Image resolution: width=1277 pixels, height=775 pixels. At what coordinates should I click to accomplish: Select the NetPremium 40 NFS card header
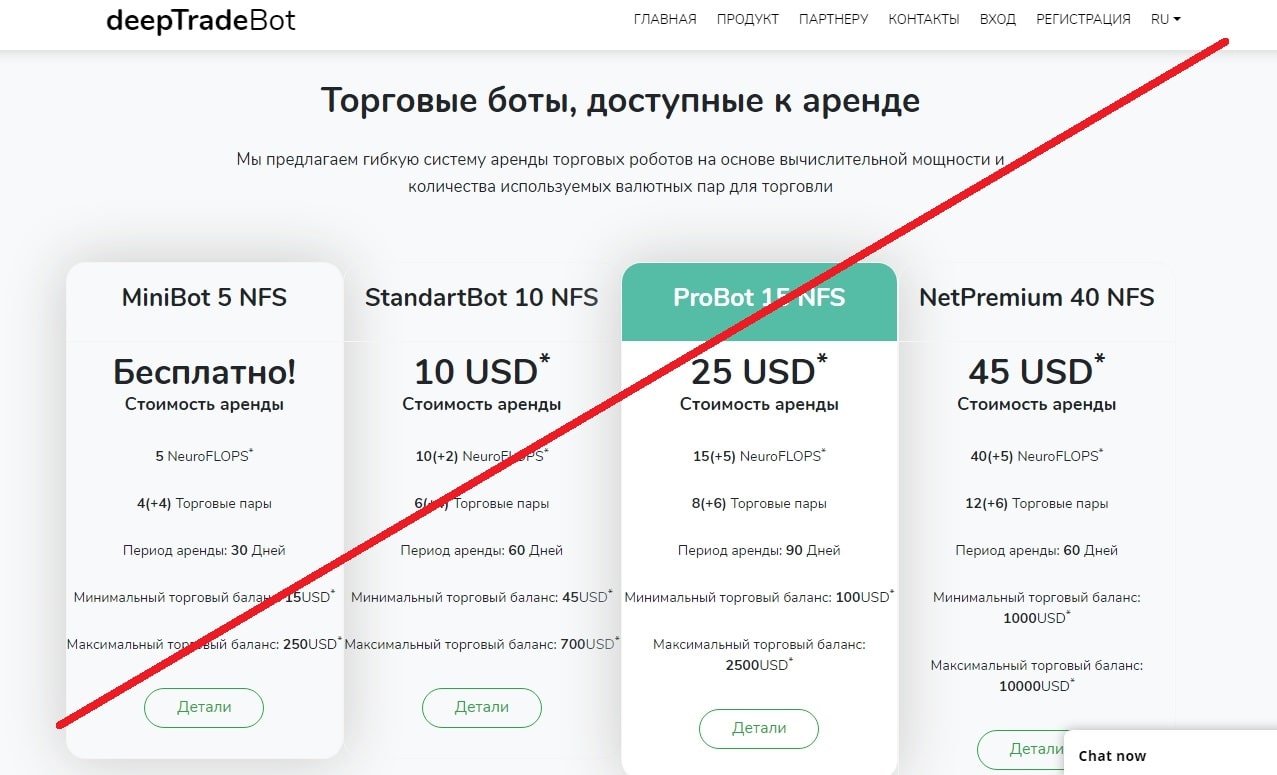(1036, 297)
